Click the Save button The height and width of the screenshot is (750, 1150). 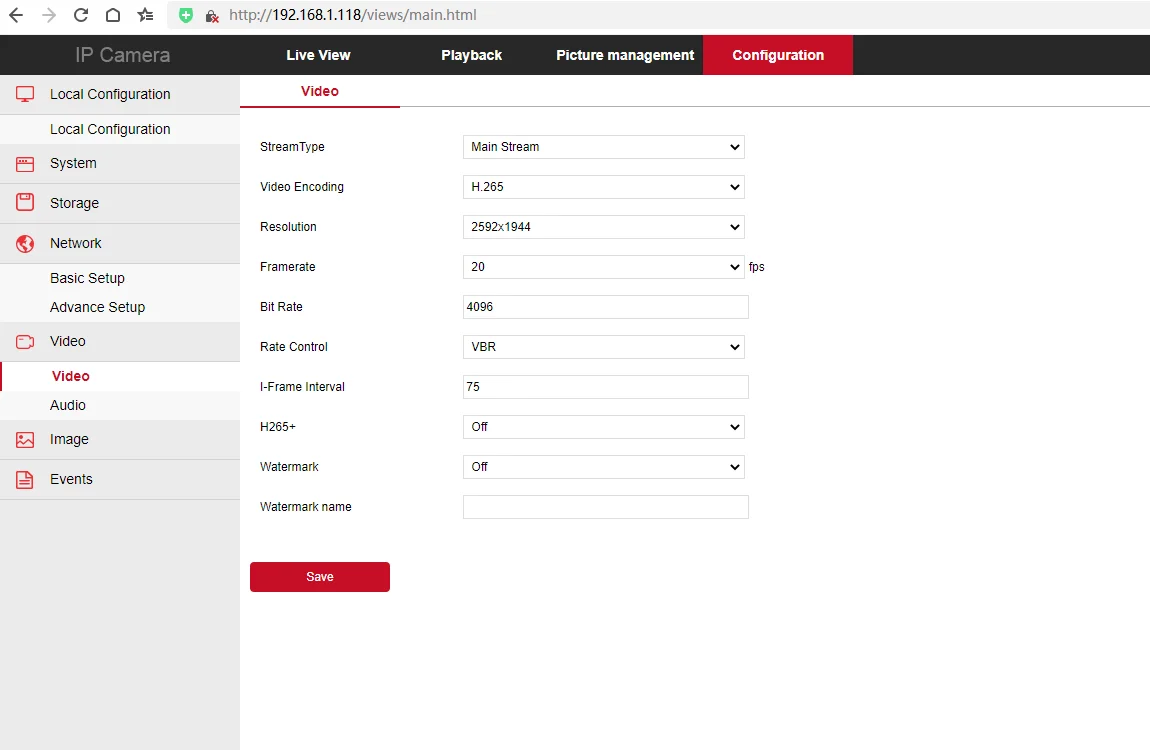pyautogui.click(x=320, y=577)
